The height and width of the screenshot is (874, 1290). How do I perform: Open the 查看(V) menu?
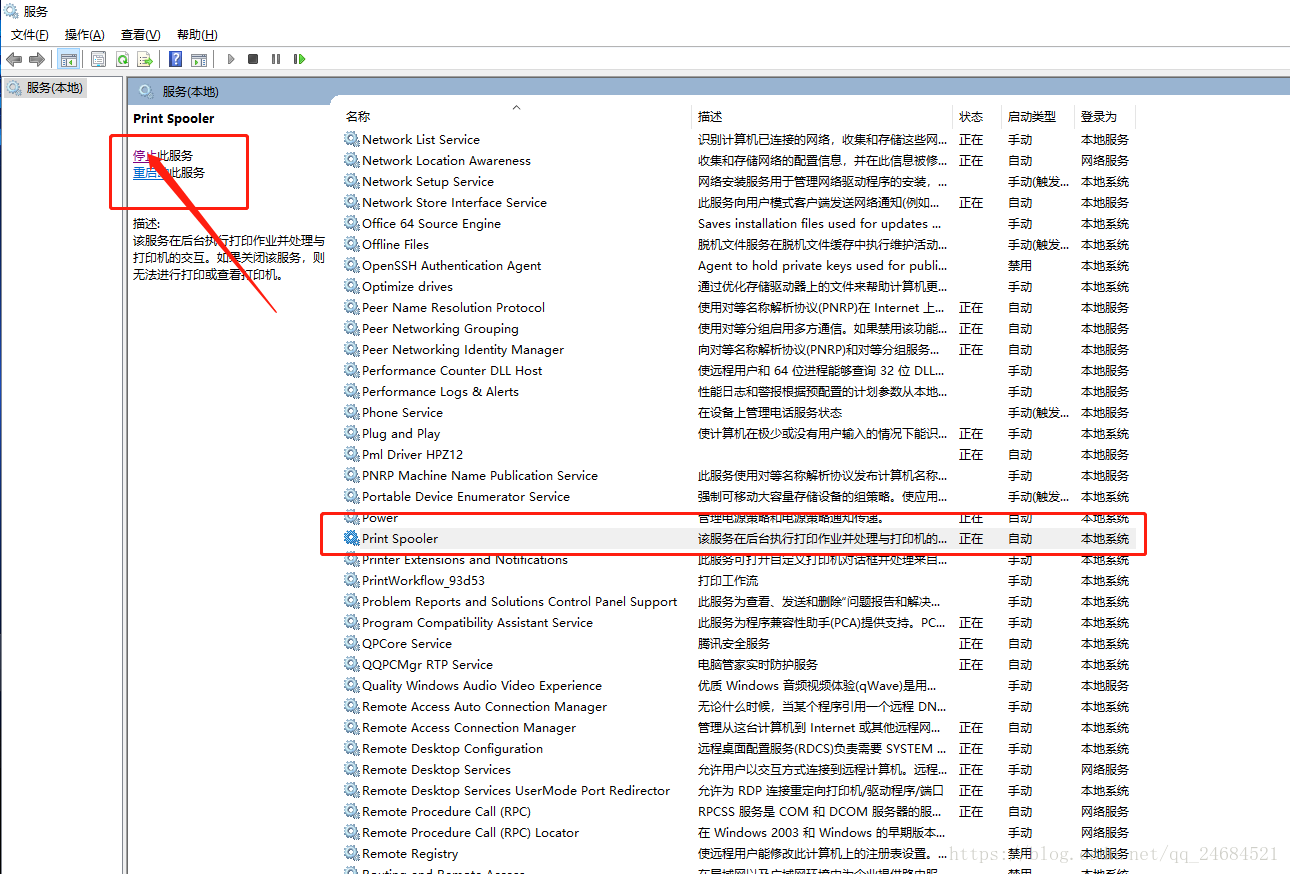tap(139, 34)
